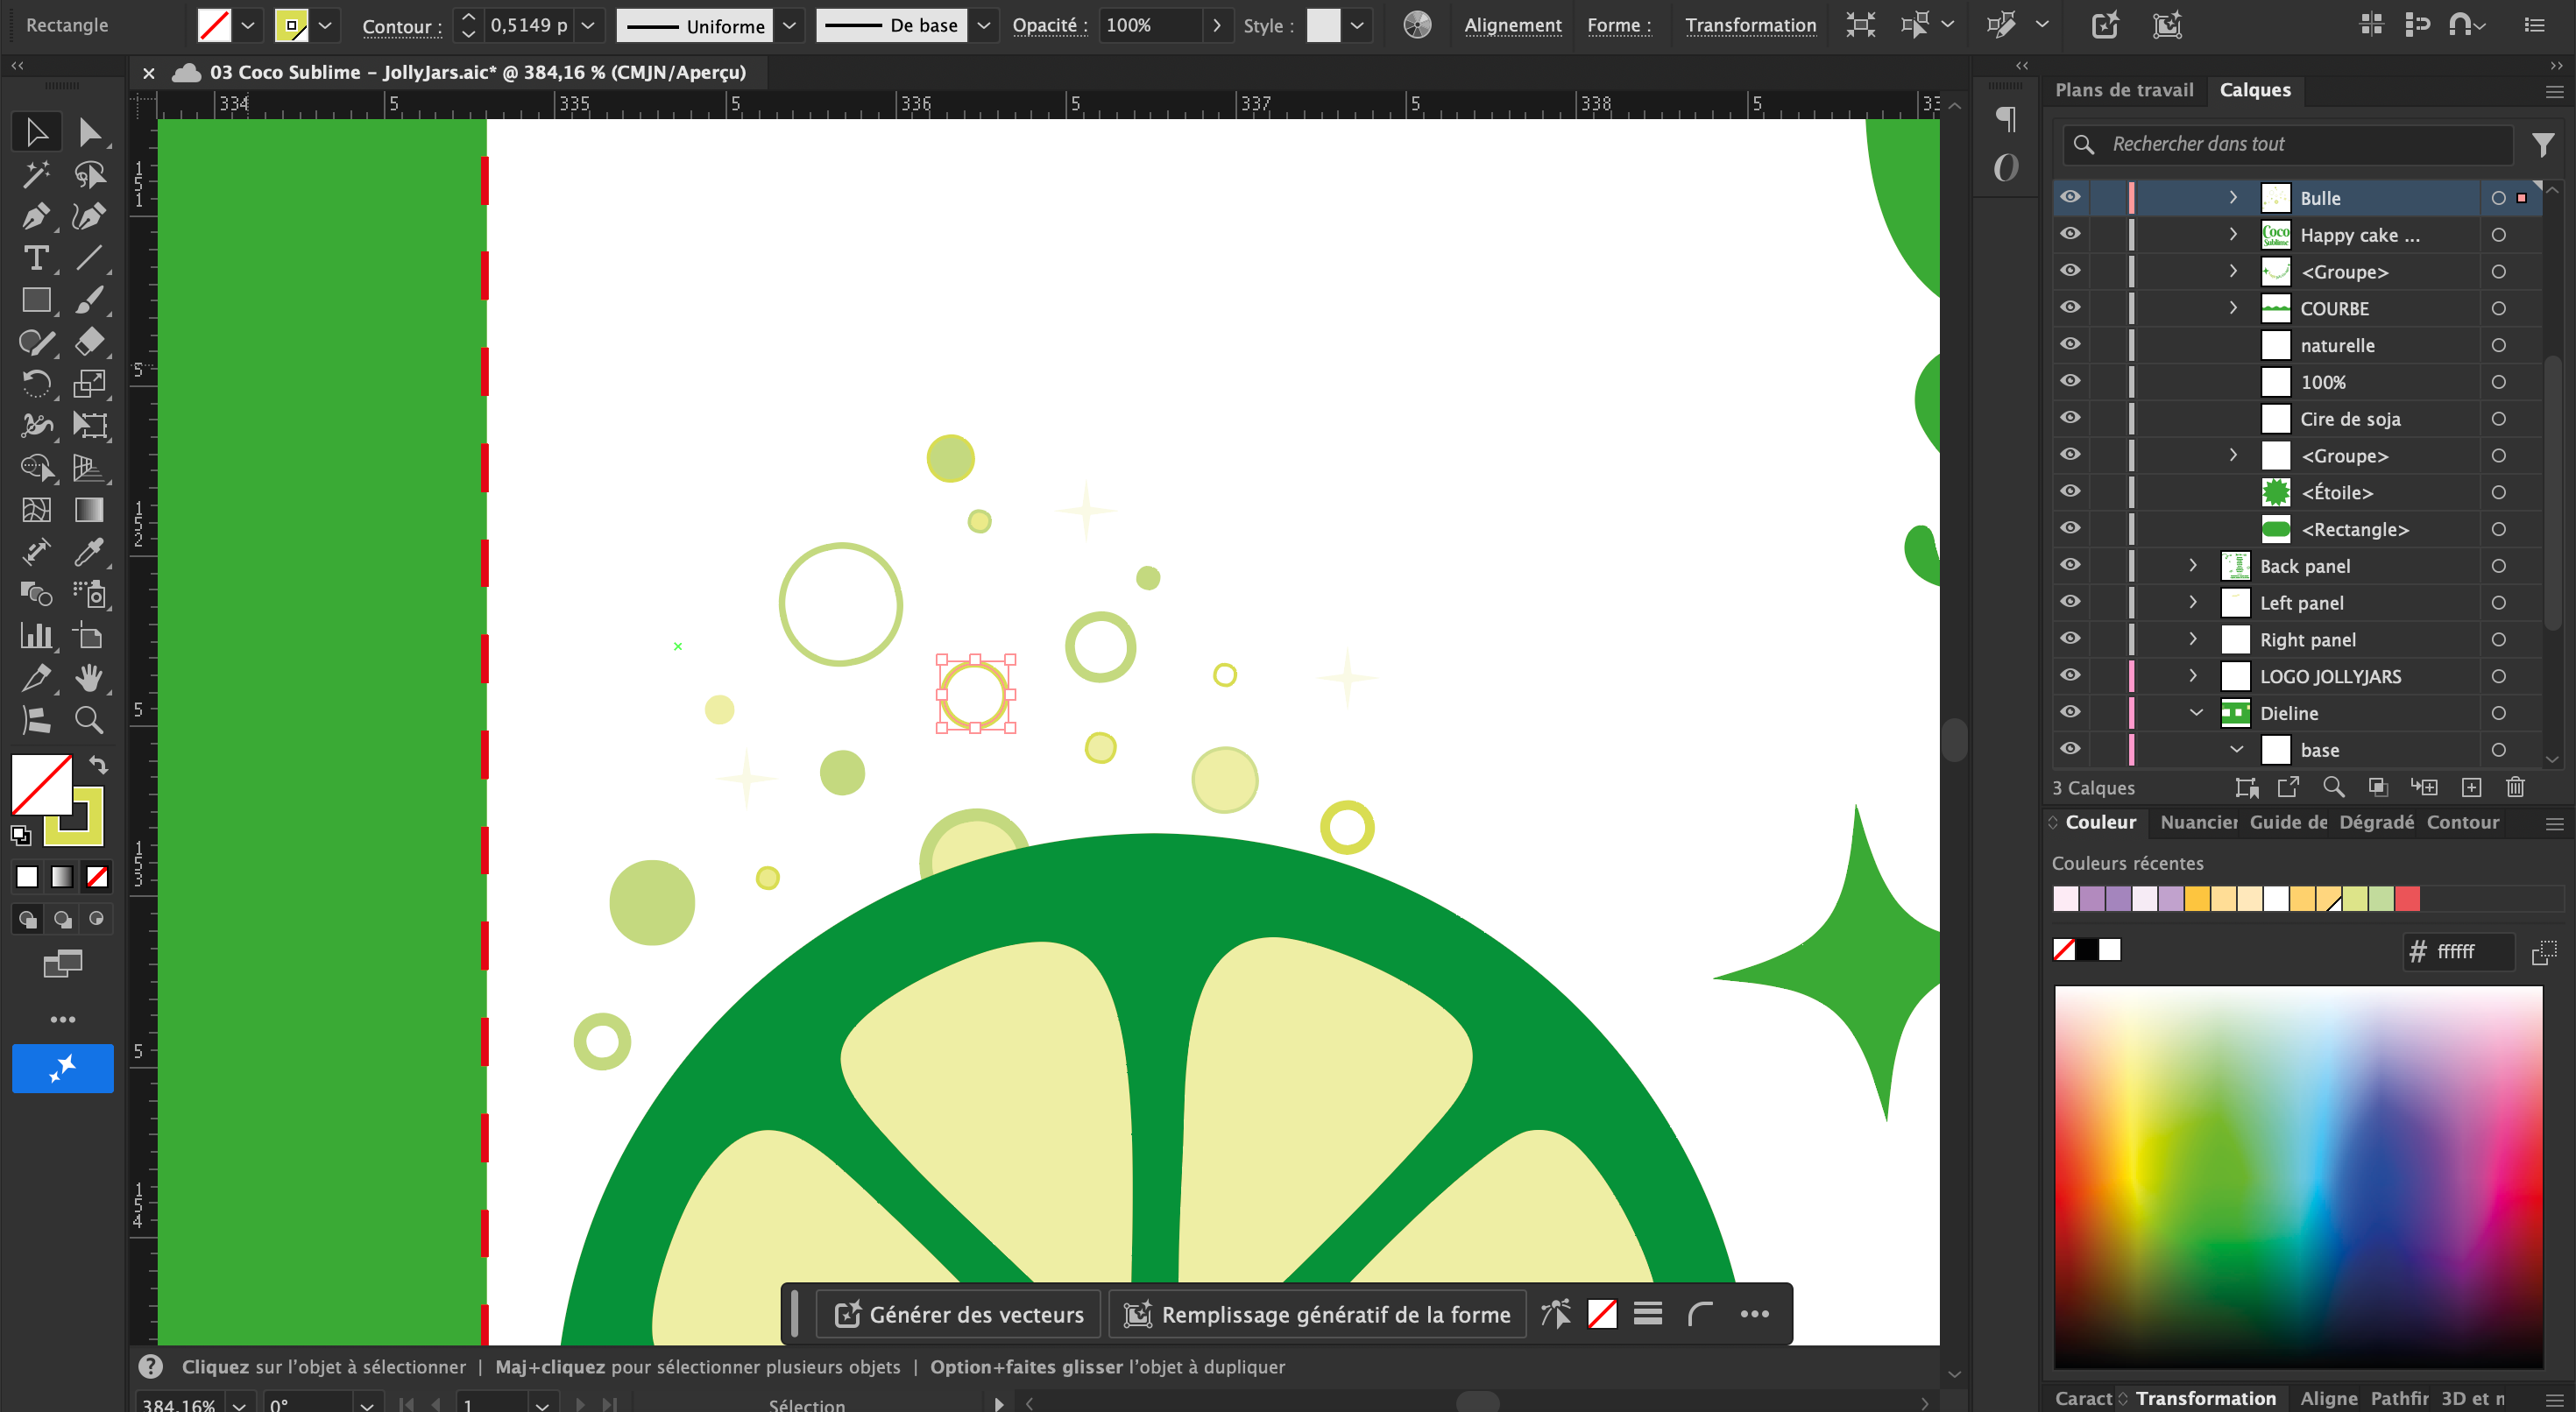Image resolution: width=2576 pixels, height=1412 pixels.
Task: Open the Uniforme stroke profile dropdown
Action: click(789, 25)
